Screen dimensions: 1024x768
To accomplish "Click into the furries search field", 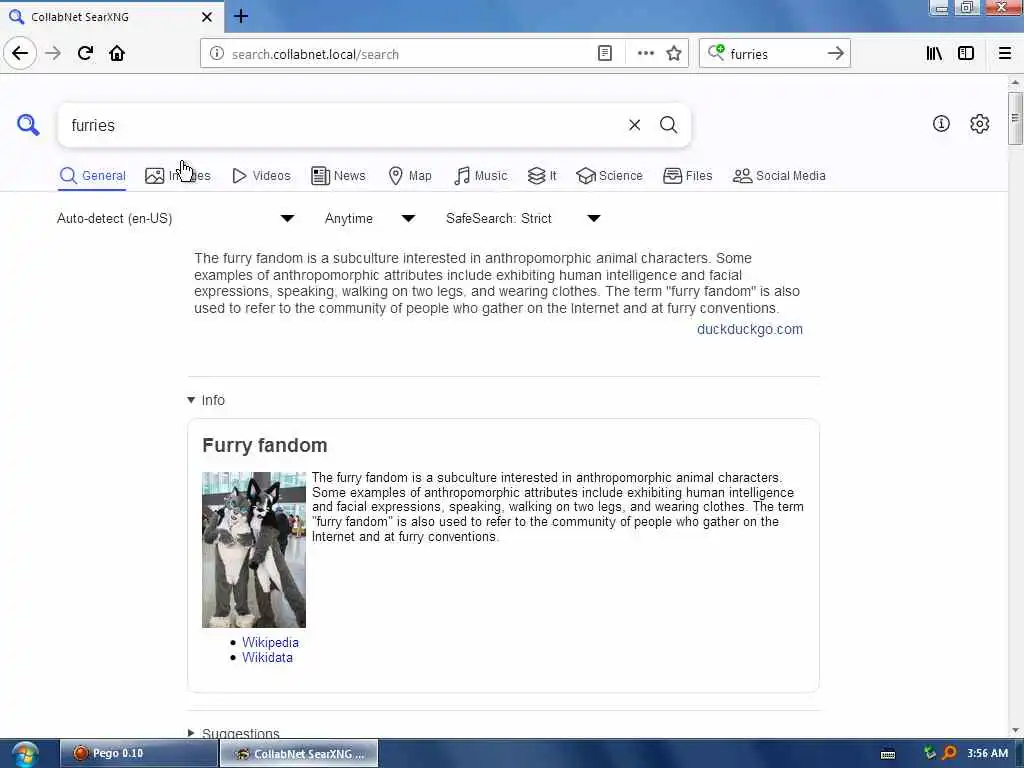I will pos(340,125).
